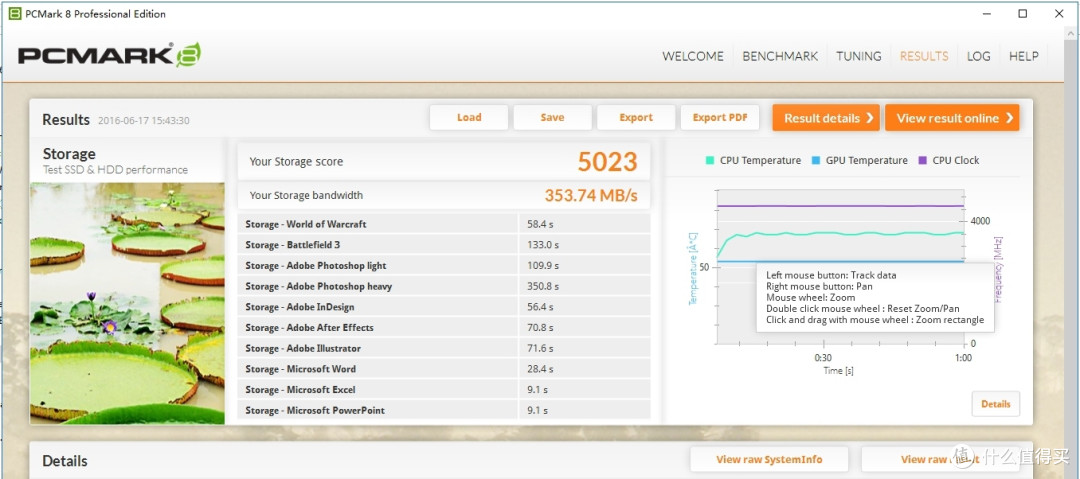1080x479 pixels.
Task: Click the 28.4 s result value
Action: point(541,369)
